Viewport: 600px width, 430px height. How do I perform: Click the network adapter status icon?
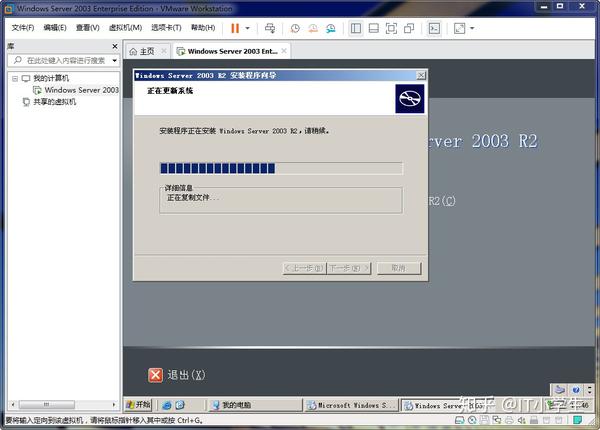tap(497, 420)
